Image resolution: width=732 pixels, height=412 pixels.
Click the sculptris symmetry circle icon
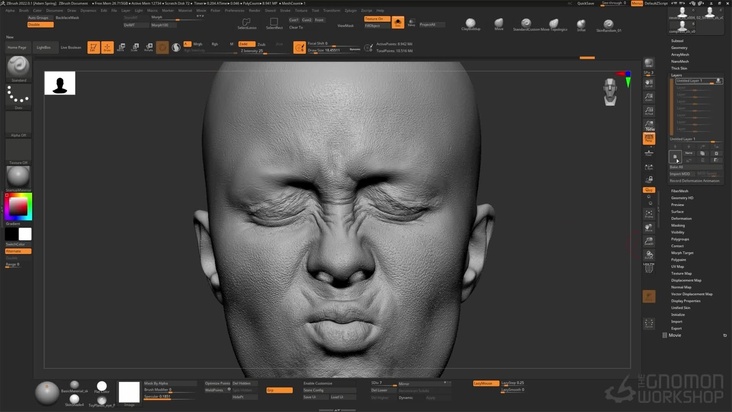click(x=176, y=47)
